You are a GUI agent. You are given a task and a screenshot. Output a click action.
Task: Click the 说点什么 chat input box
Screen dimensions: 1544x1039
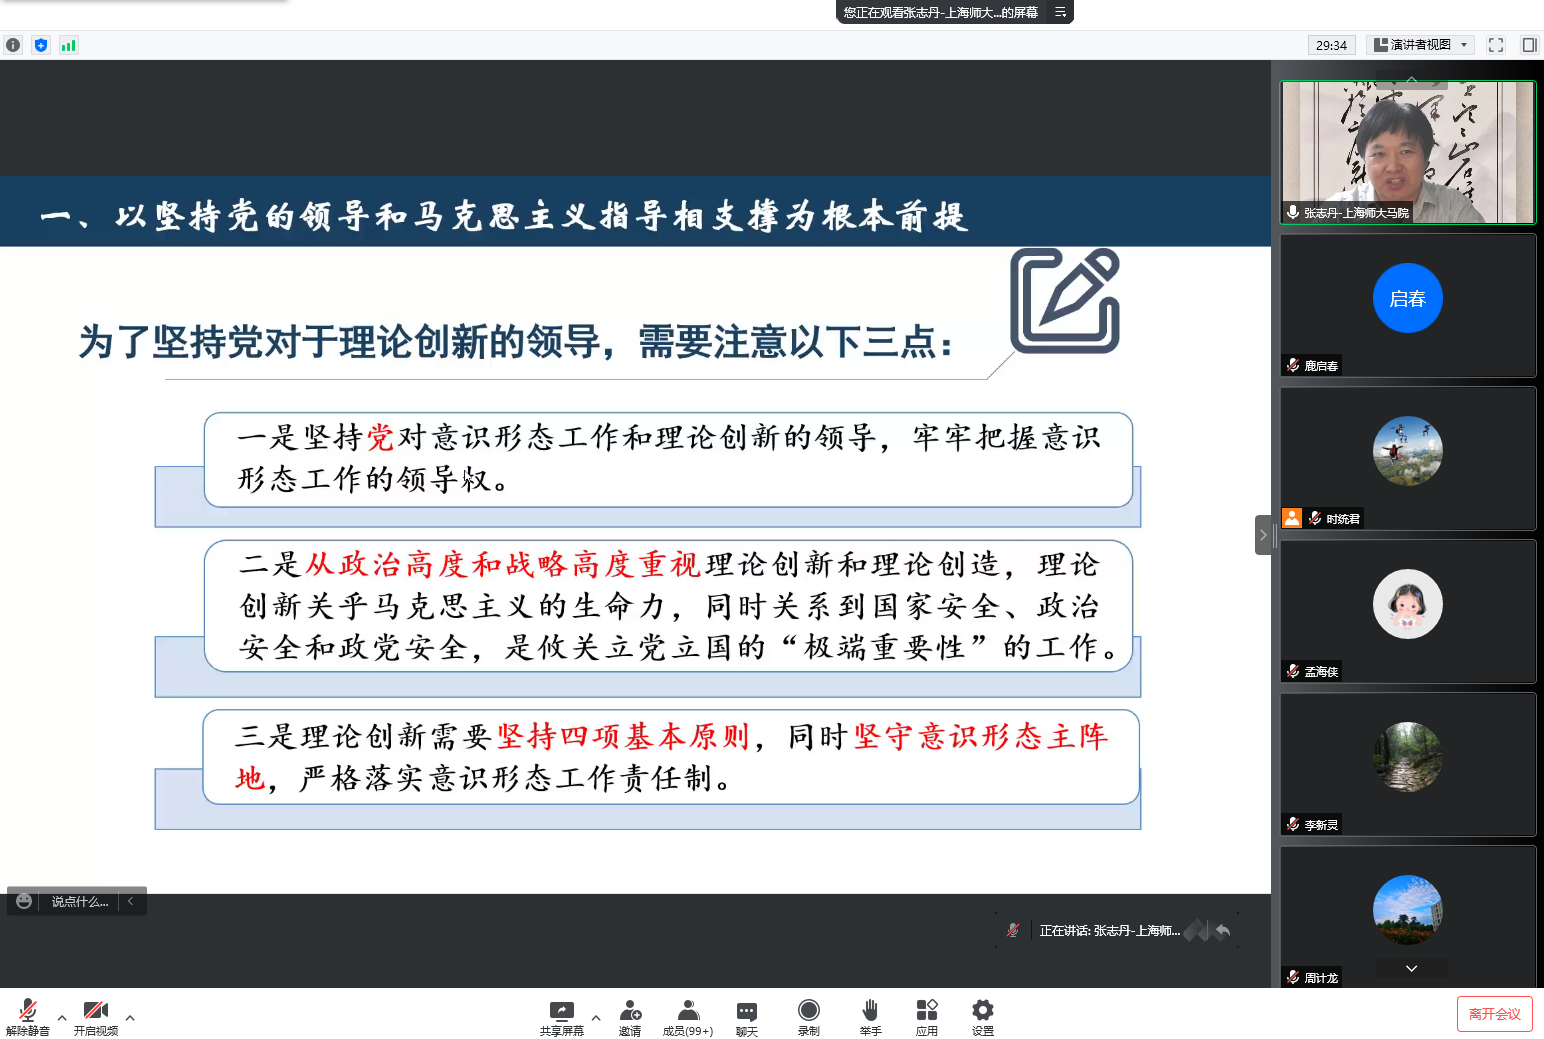coord(80,902)
